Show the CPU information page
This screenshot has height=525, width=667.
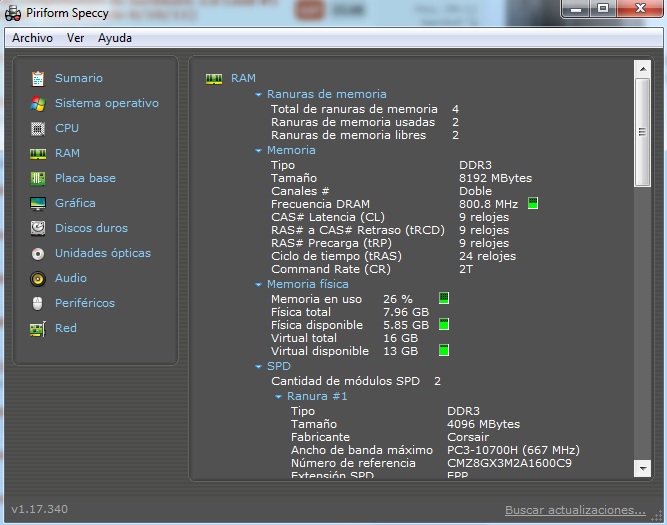coord(67,128)
